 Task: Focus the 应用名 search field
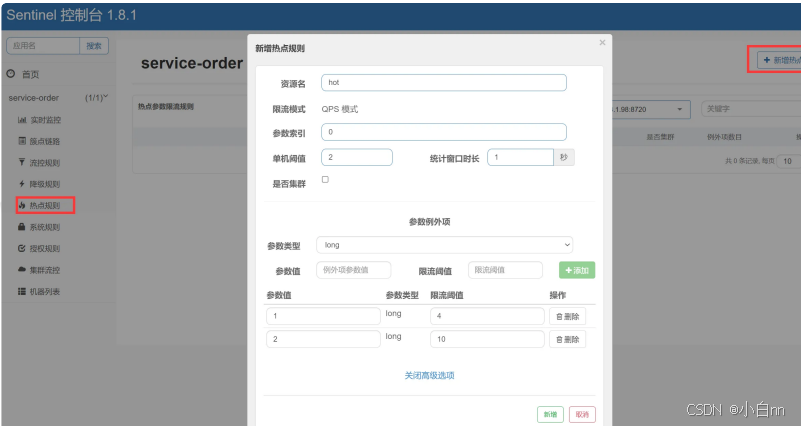coord(43,46)
